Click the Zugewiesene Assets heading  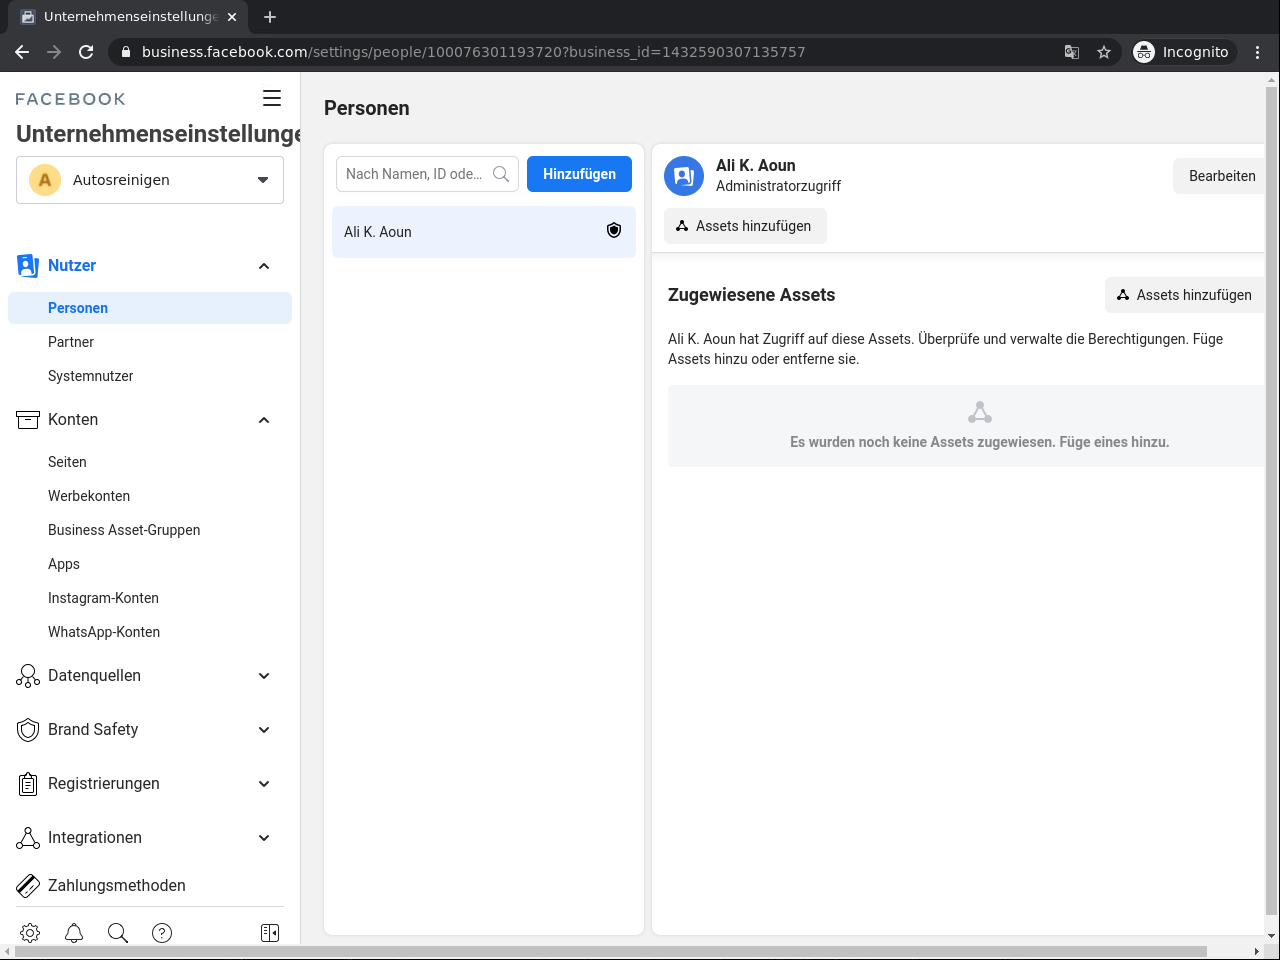pyautogui.click(x=751, y=295)
